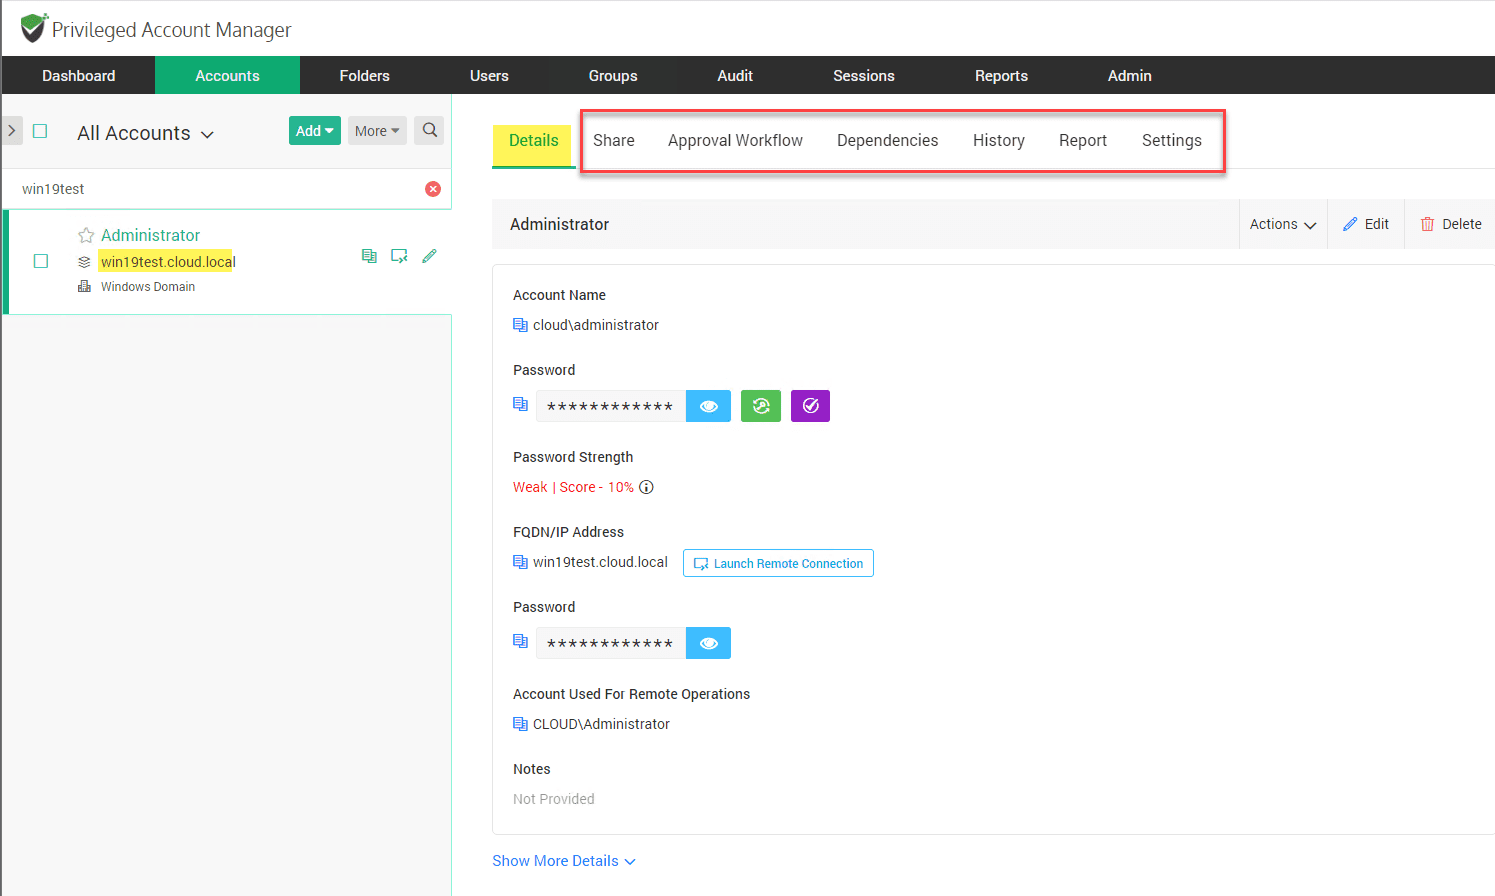Open the Admin menu
Screen dimensions: 1495x896
1130,76
